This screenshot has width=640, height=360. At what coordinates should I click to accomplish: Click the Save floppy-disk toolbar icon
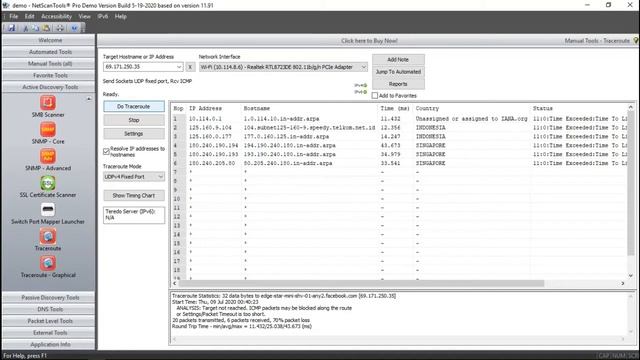click(x=11, y=28)
